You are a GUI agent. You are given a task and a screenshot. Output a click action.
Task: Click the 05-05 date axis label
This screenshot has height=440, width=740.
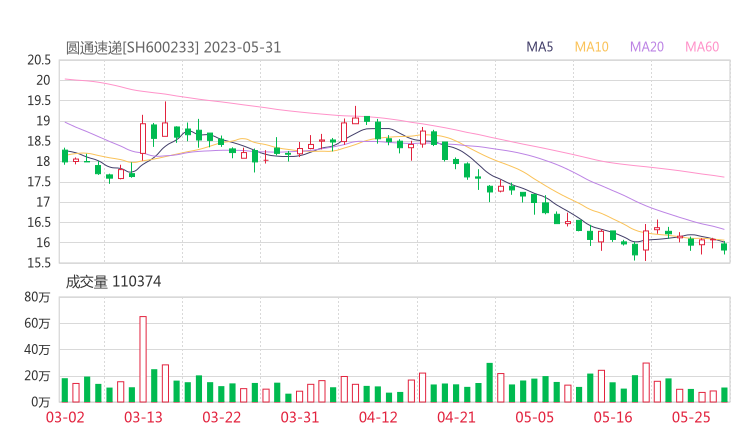click(x=535, y=417)
